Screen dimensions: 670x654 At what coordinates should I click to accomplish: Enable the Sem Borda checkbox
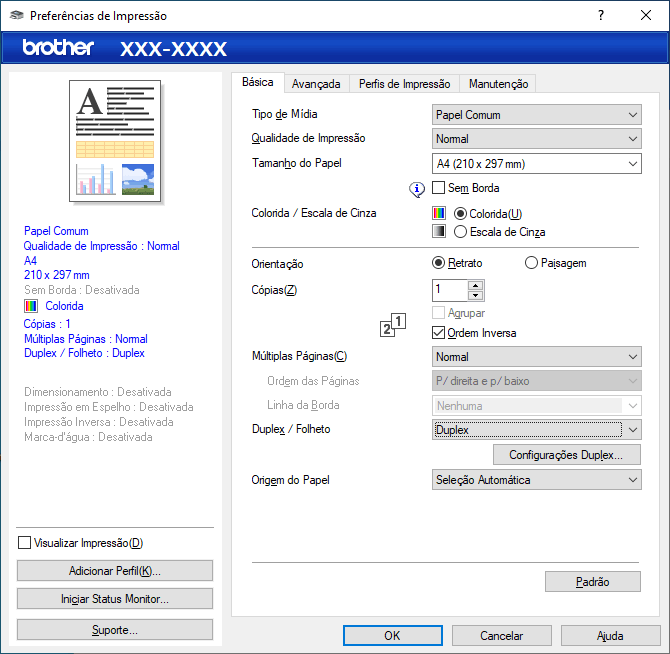click(x=440, y=188)
